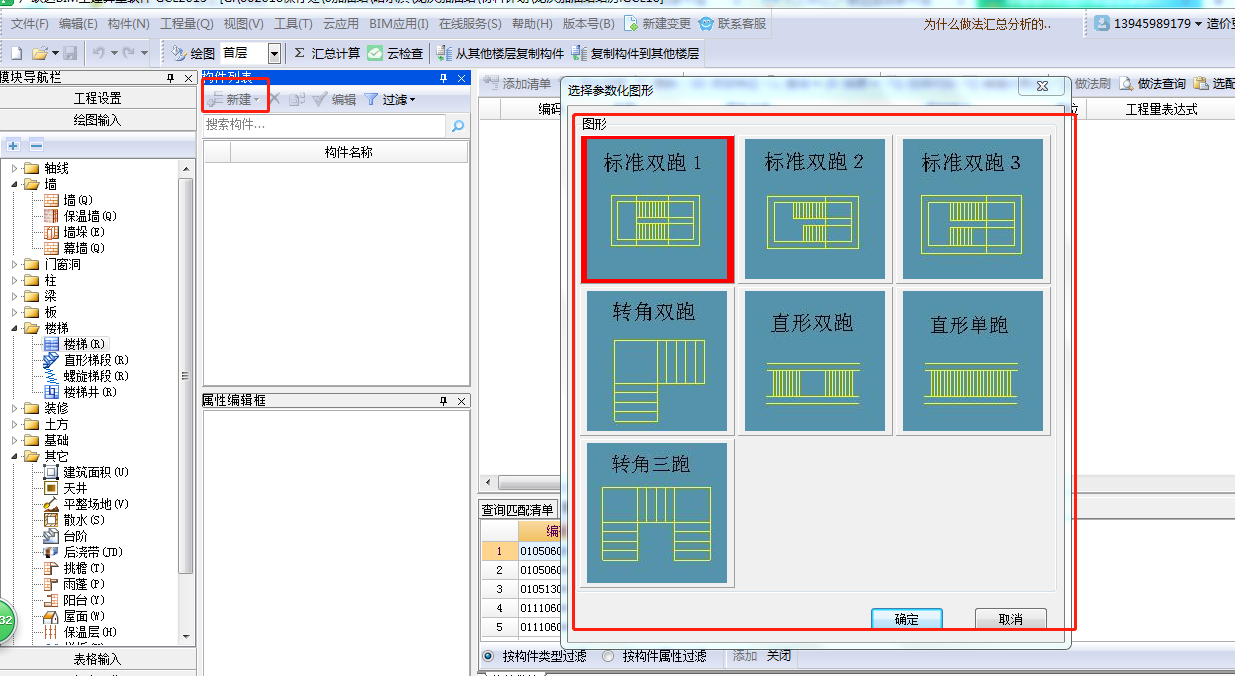1235x676 pixels.
Task: Click the expand-all plus icon in navigation tree
Action: point(13,146)
